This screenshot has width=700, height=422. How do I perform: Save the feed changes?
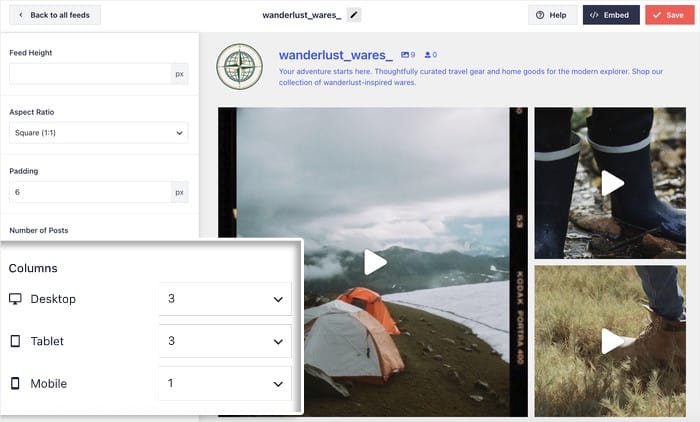[669, 15]
